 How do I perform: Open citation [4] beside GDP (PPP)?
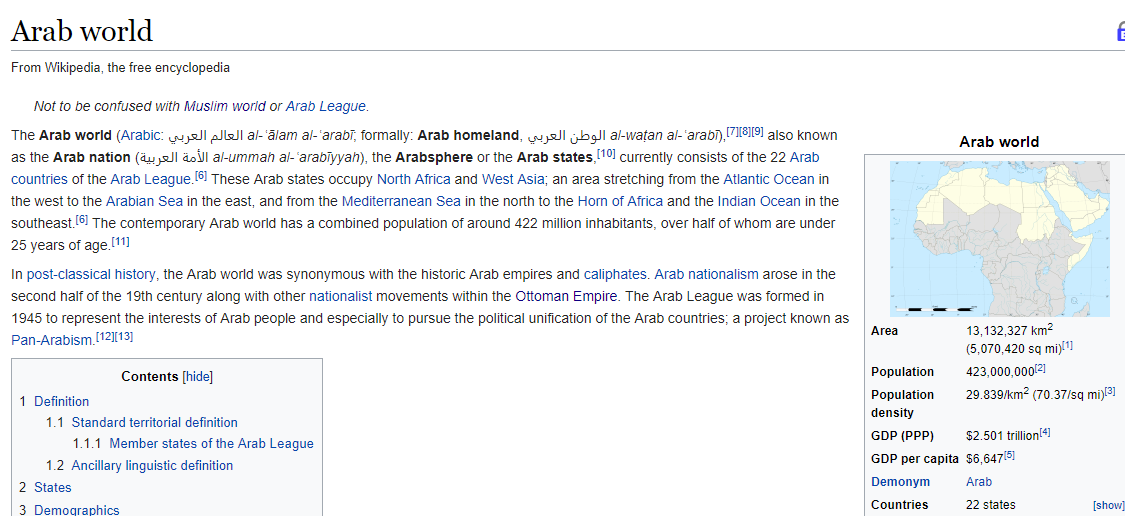pos(1045,432)
